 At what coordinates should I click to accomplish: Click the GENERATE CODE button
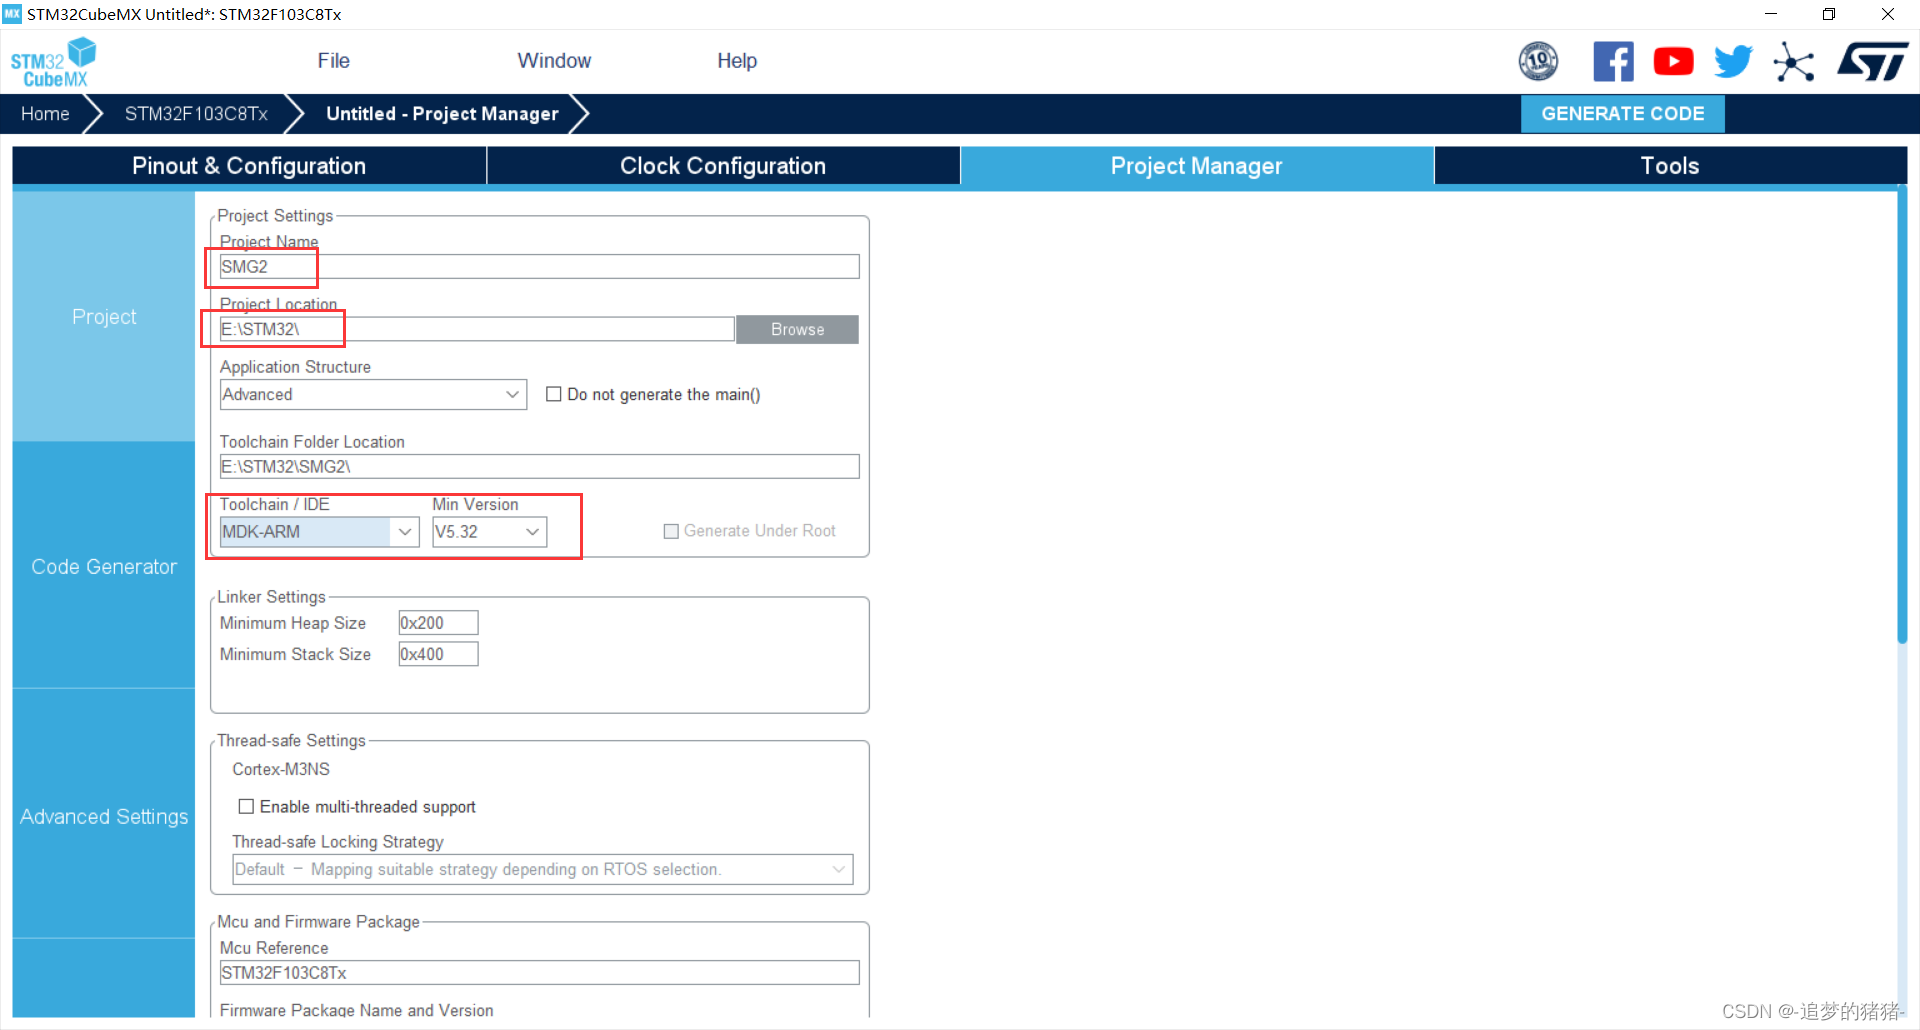point(1623,114)
